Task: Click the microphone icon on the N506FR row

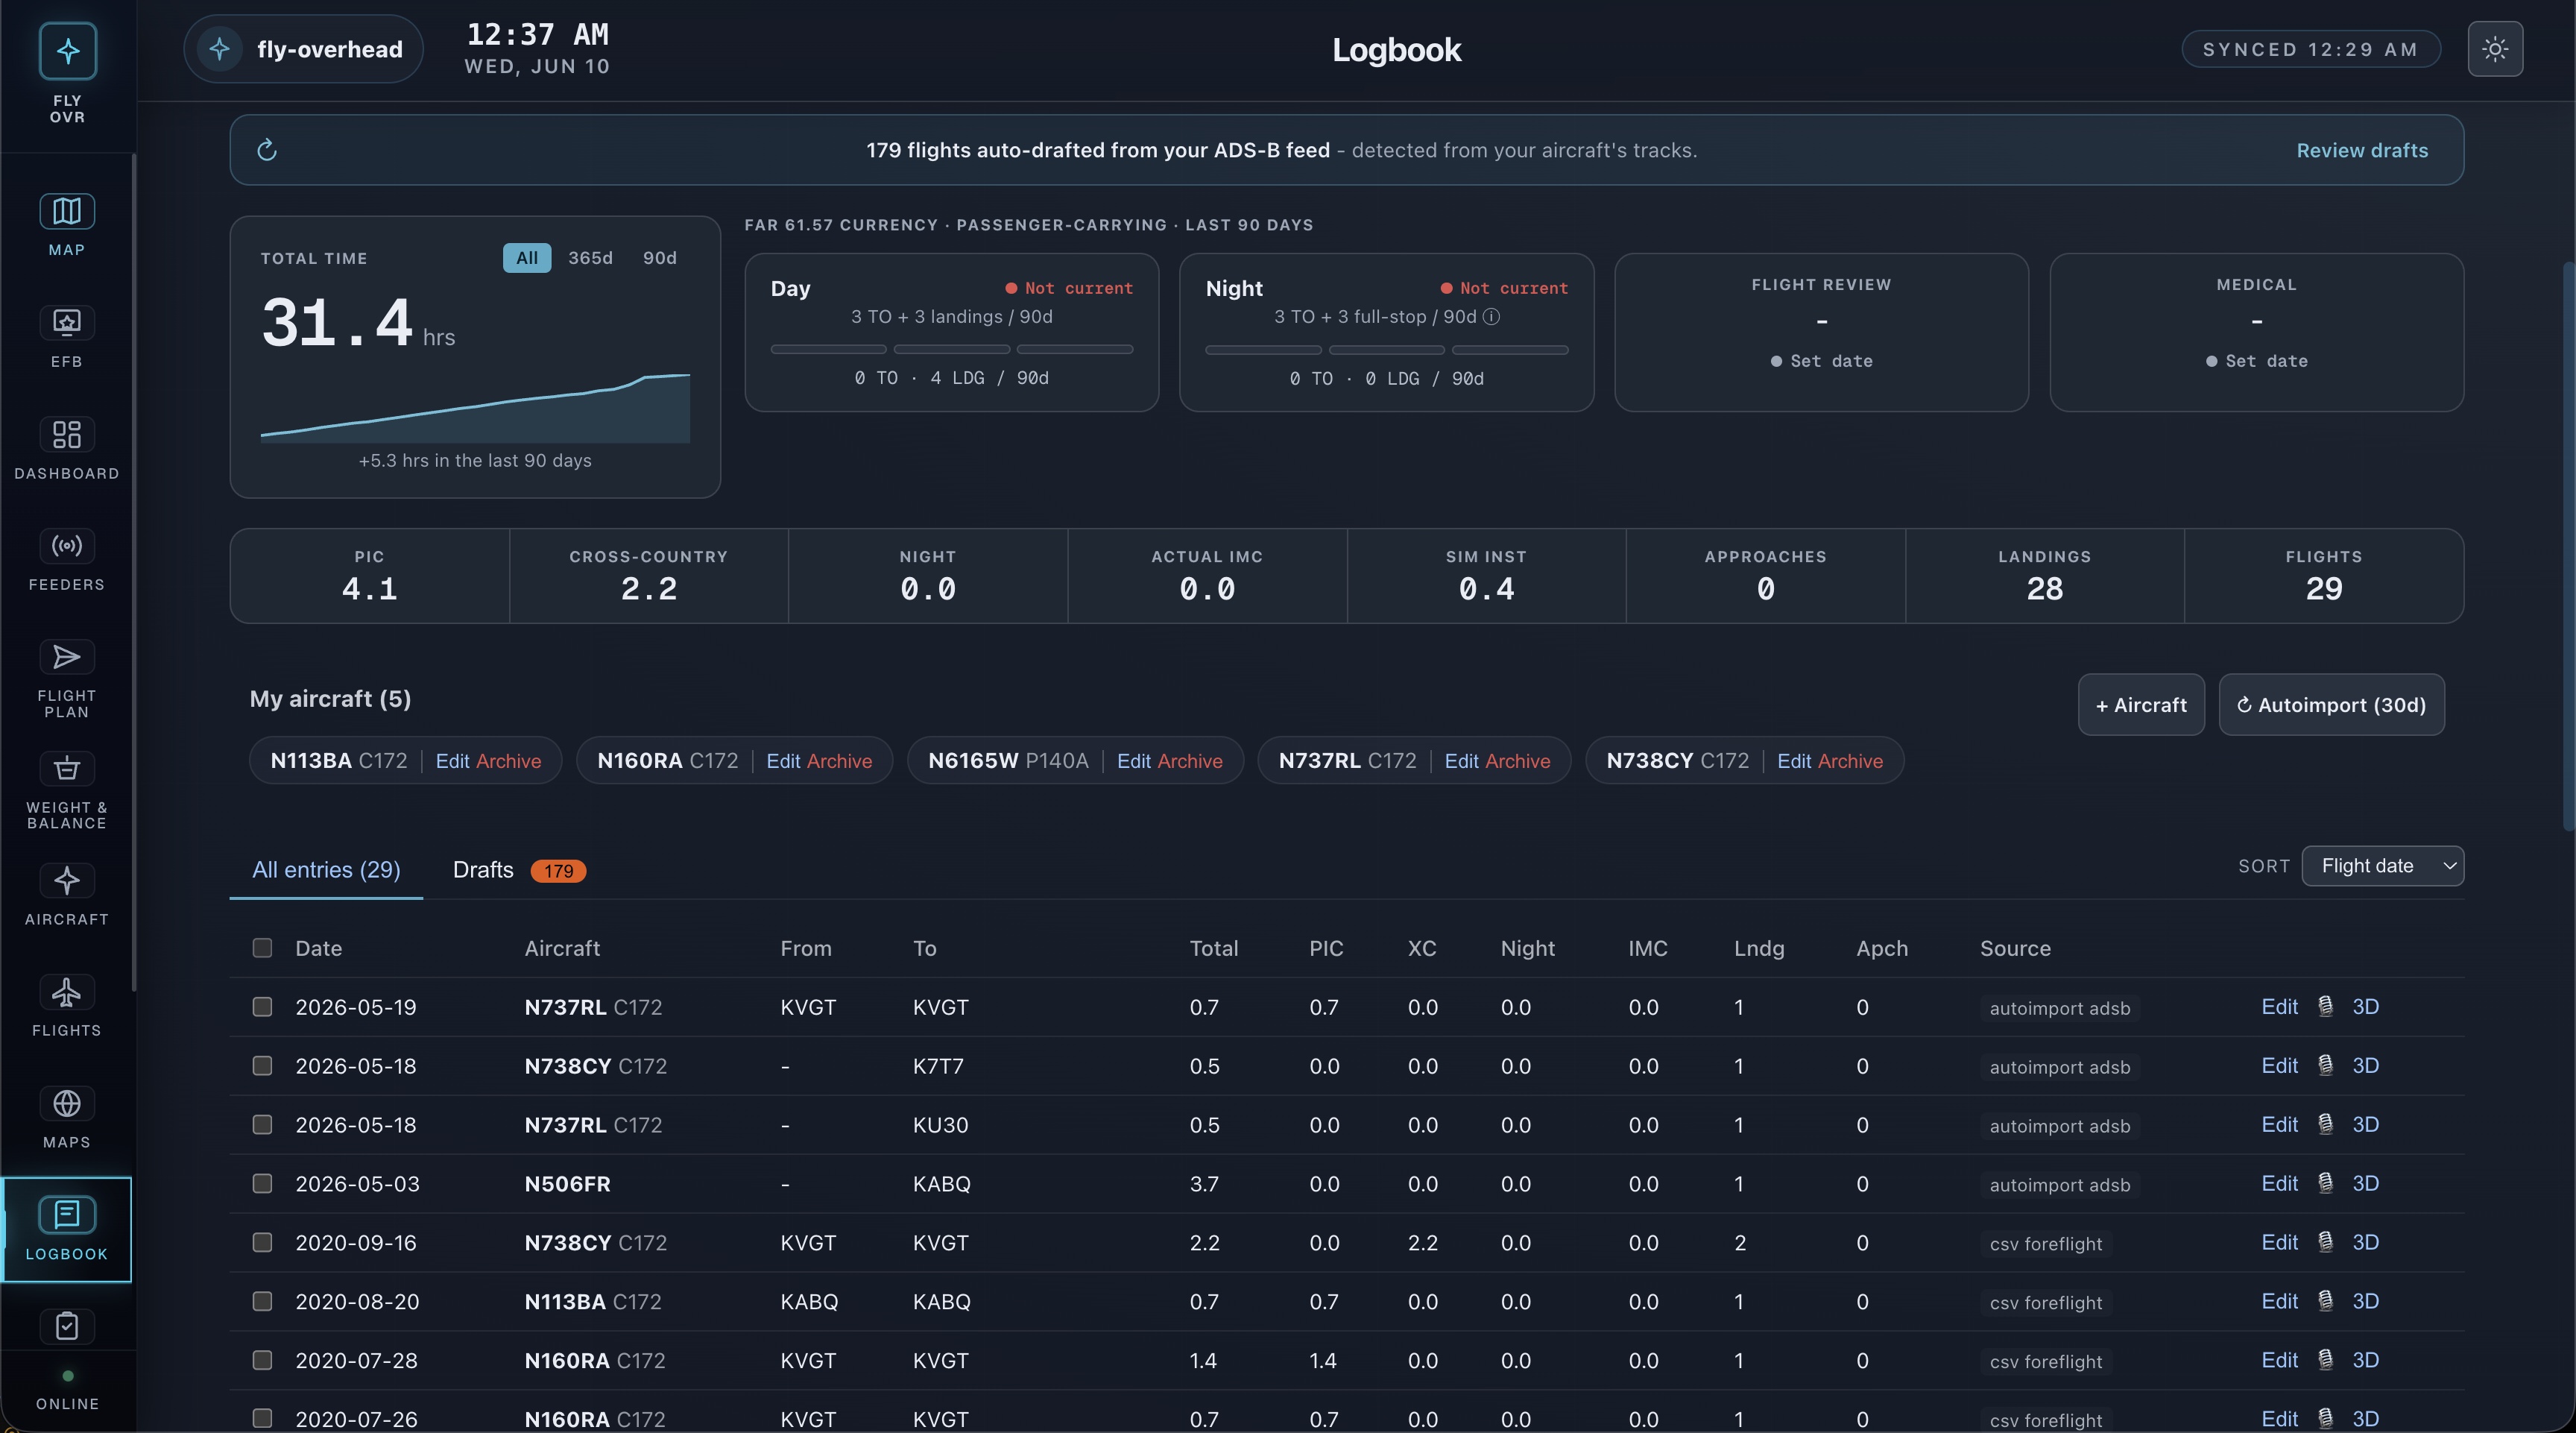Action: pyautogui.click(x=2325, y=1183)
